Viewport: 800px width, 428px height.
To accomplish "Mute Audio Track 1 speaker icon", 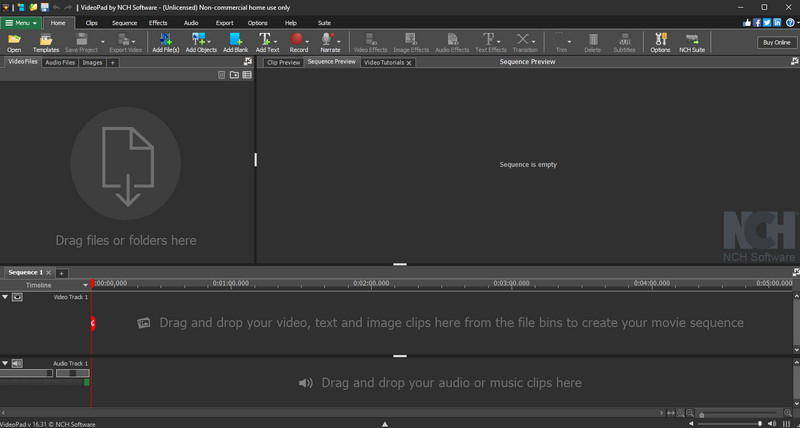I will point(17,363).
